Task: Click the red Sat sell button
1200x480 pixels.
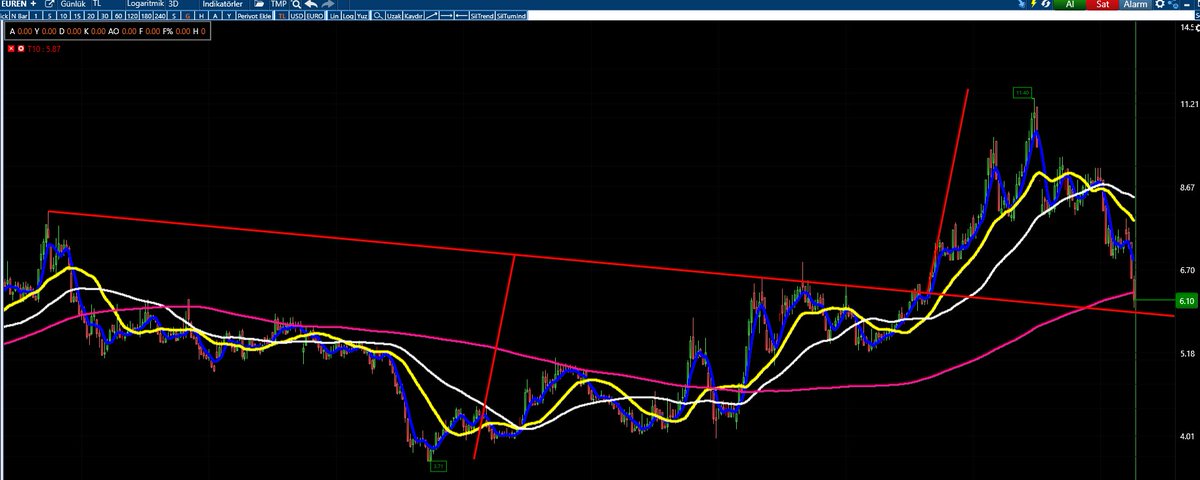Action: click(x=1102, y=4)
